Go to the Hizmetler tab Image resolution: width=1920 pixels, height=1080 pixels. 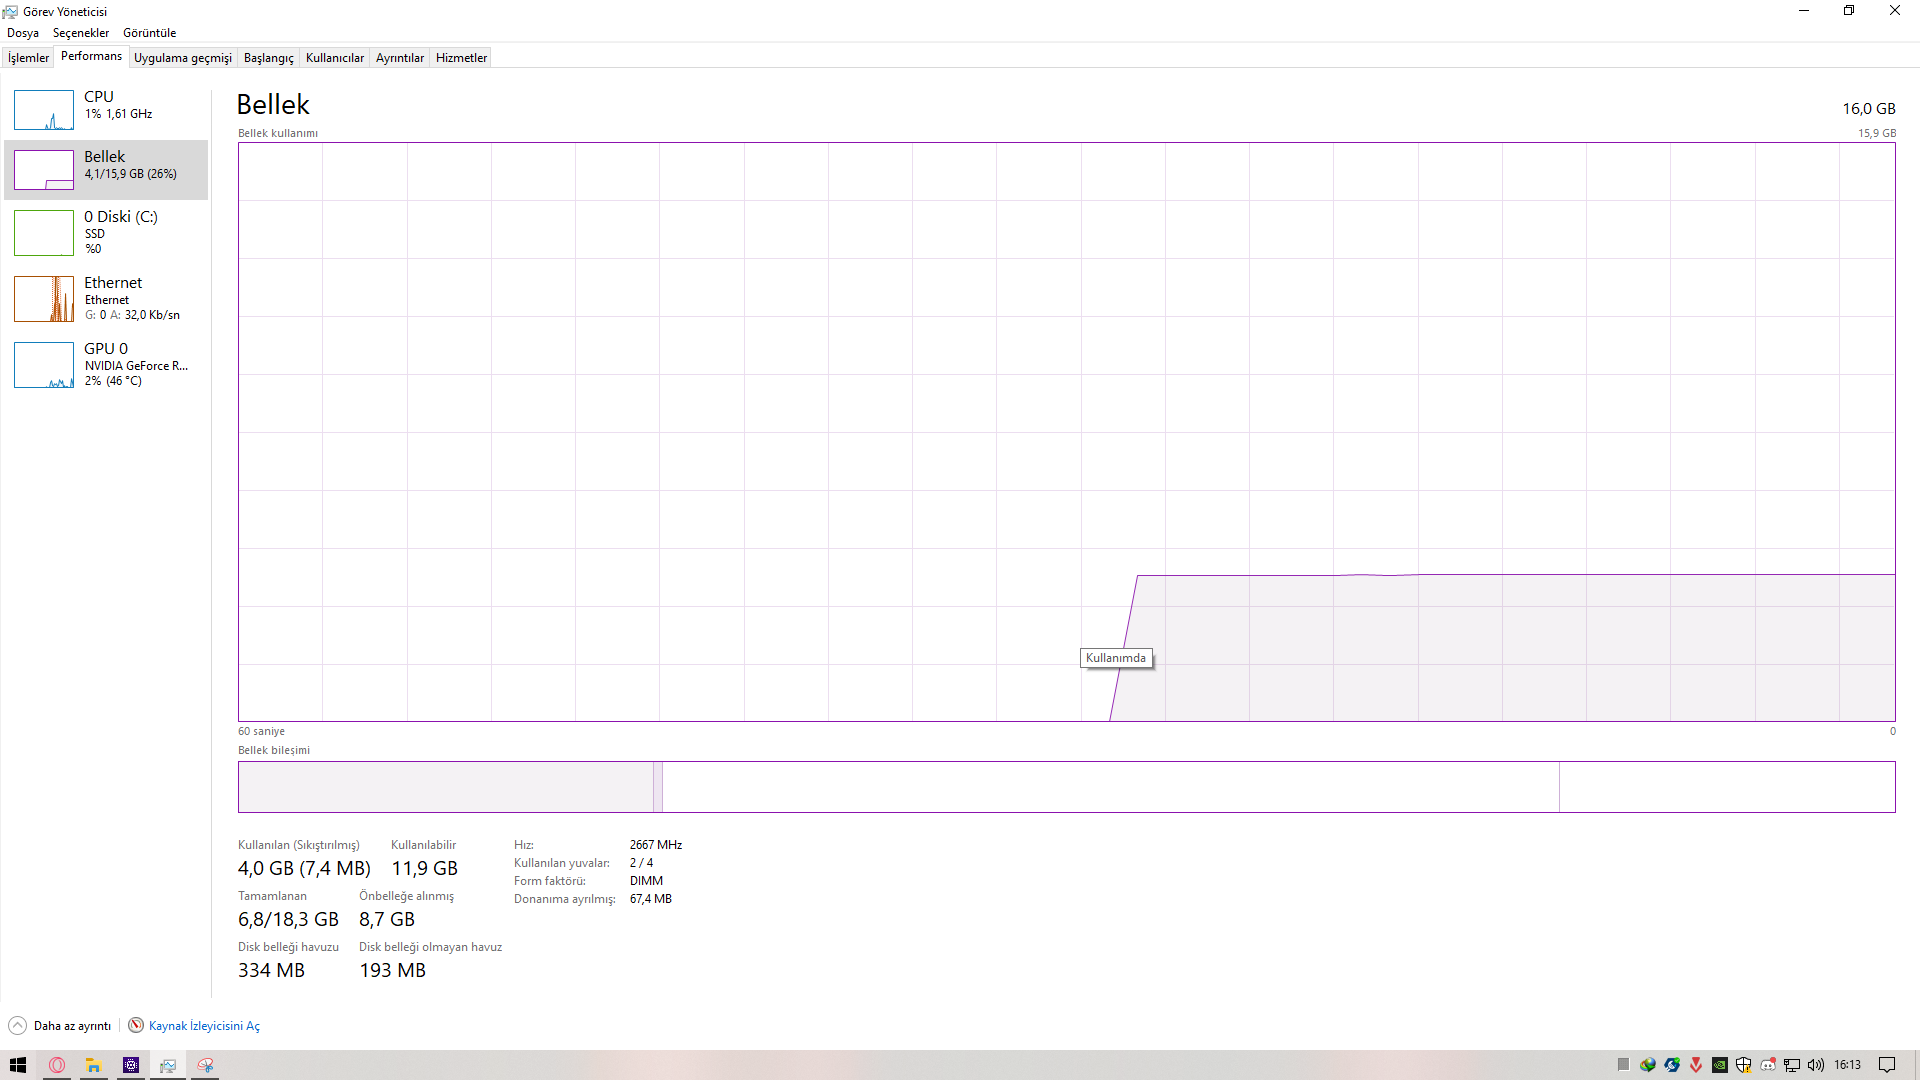461,58
